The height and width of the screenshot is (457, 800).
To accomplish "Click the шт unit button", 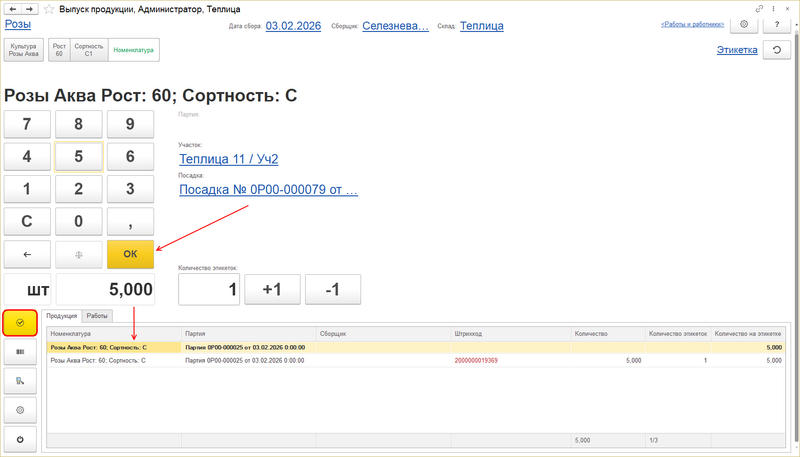I will point(27,290).
